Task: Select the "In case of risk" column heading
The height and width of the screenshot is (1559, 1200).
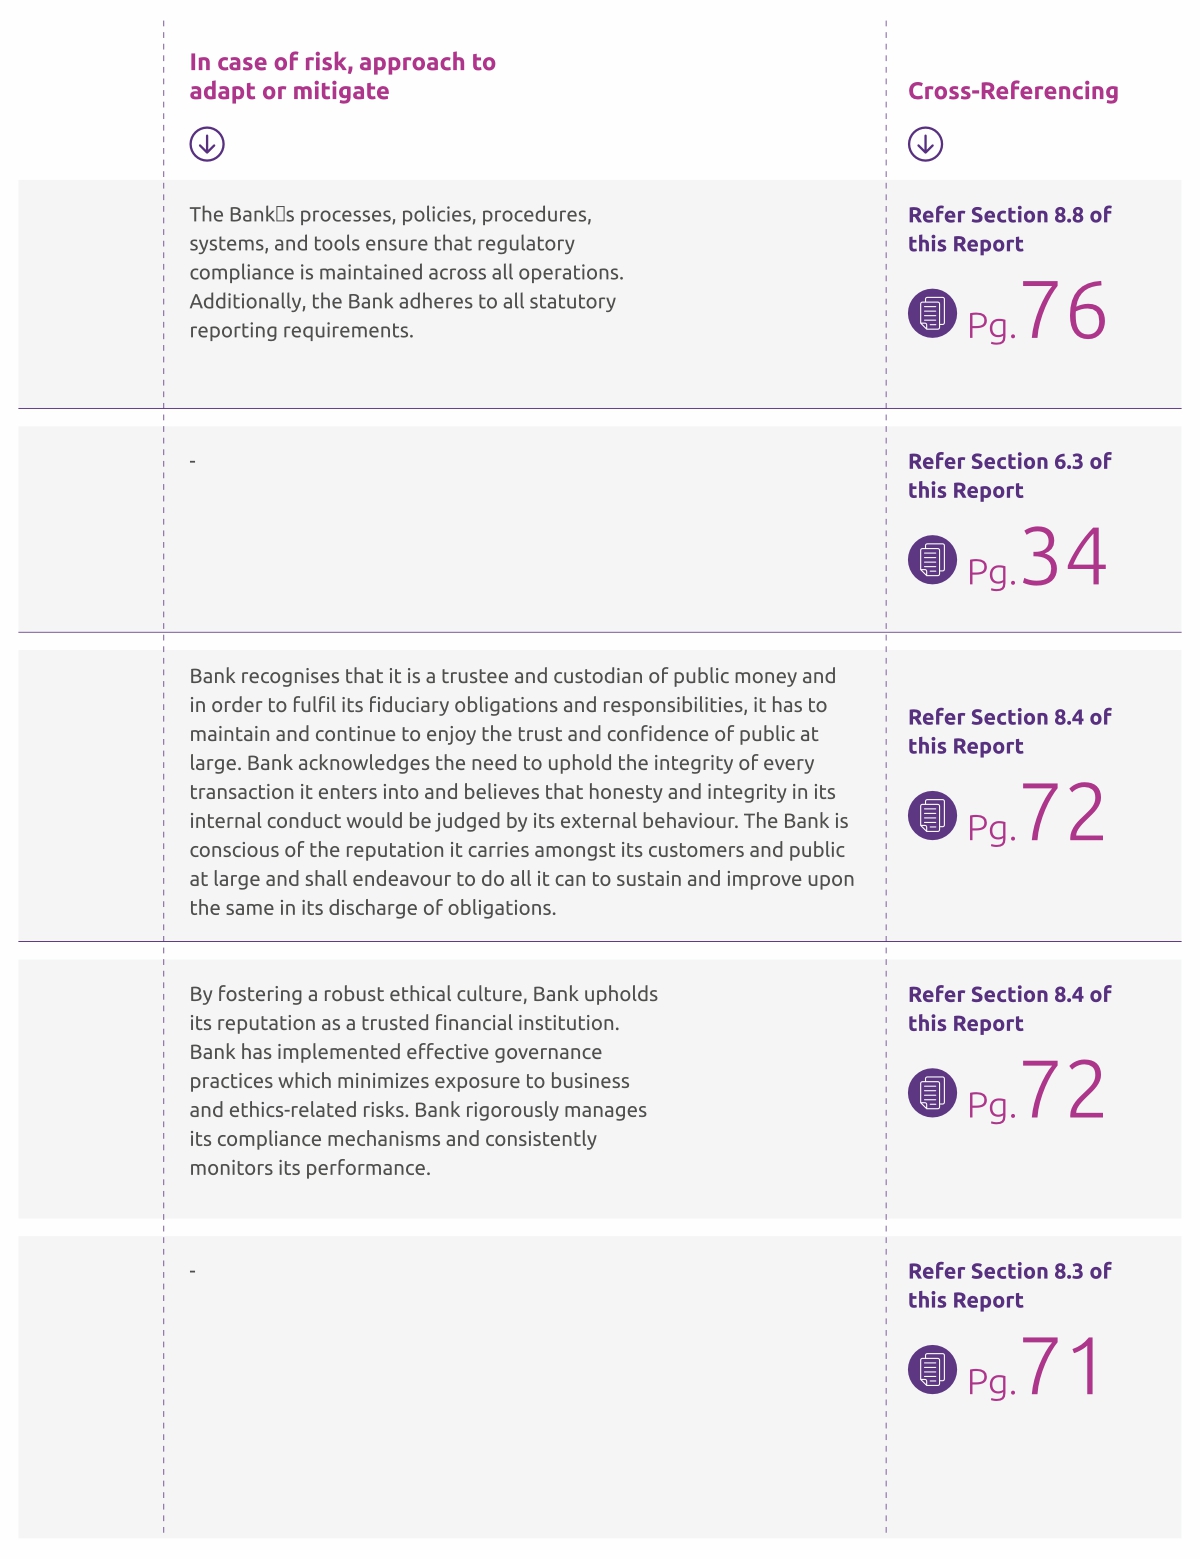Action: [342, 76]
